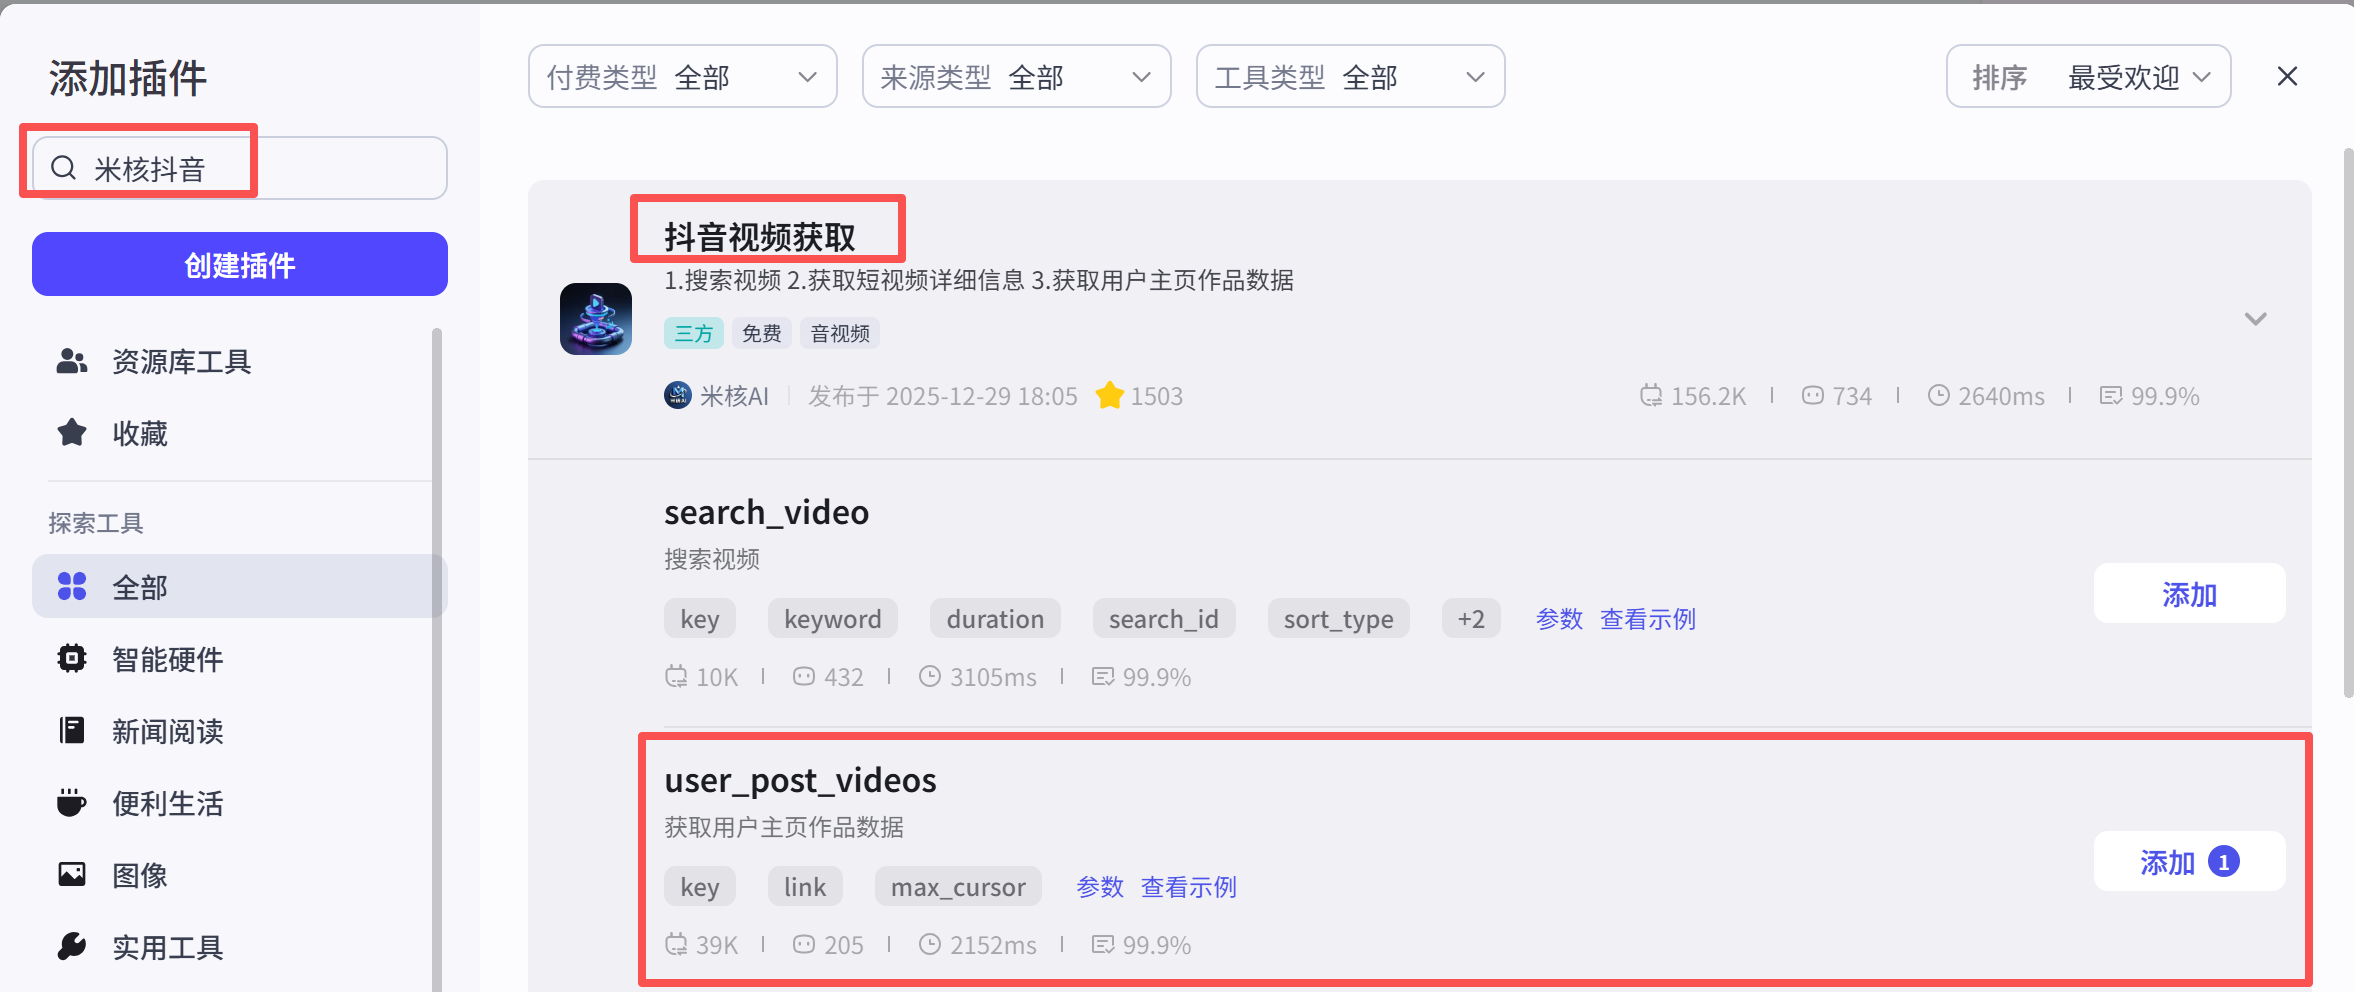Click the 3105ms clock icon under search_video

930,676
